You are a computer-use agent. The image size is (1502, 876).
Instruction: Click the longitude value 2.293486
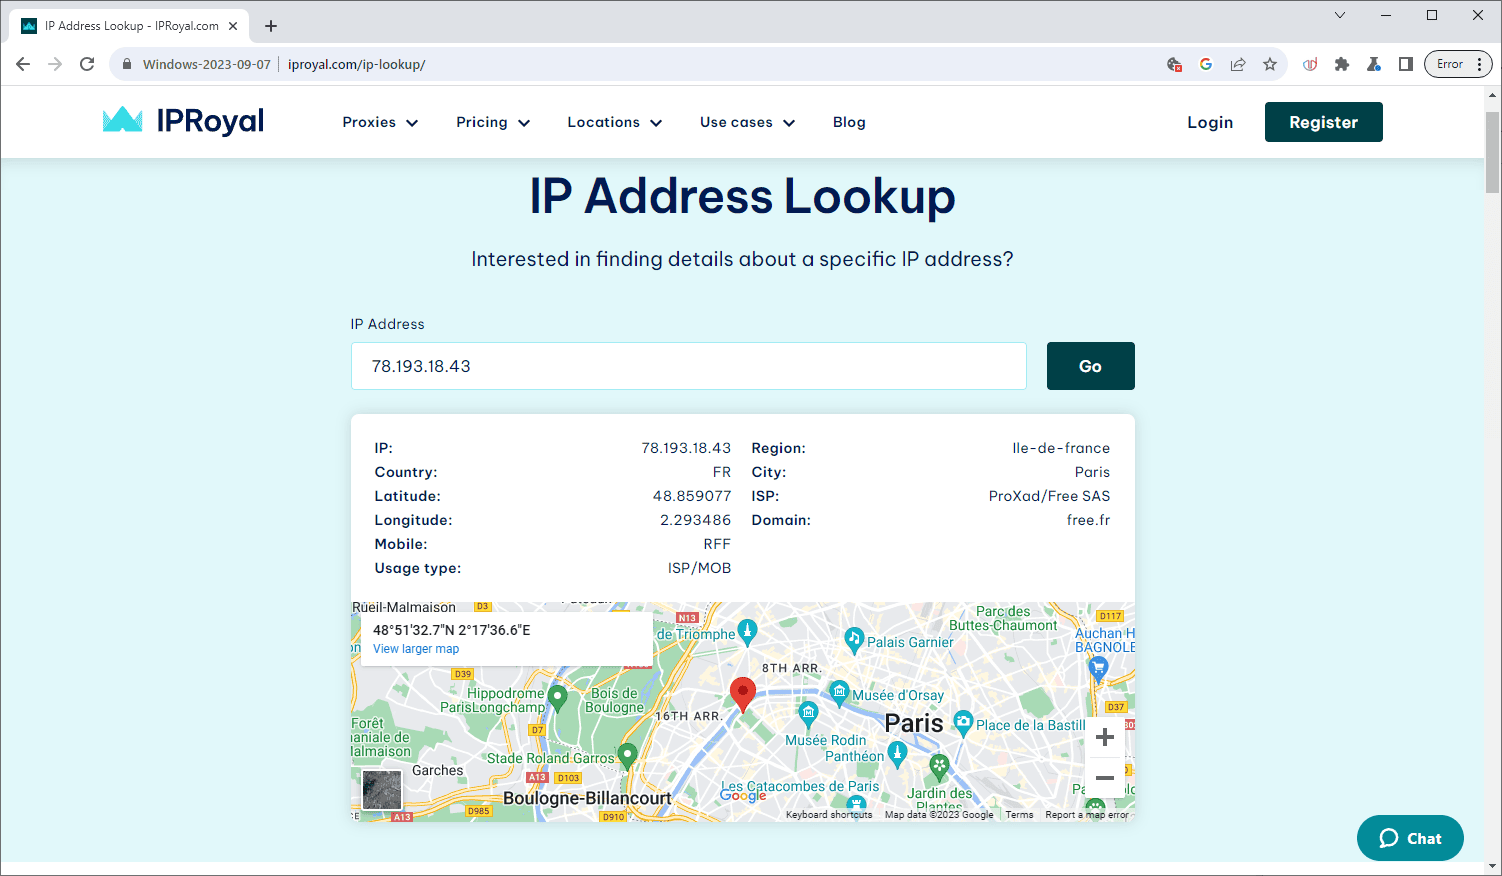tap(695, 520)
